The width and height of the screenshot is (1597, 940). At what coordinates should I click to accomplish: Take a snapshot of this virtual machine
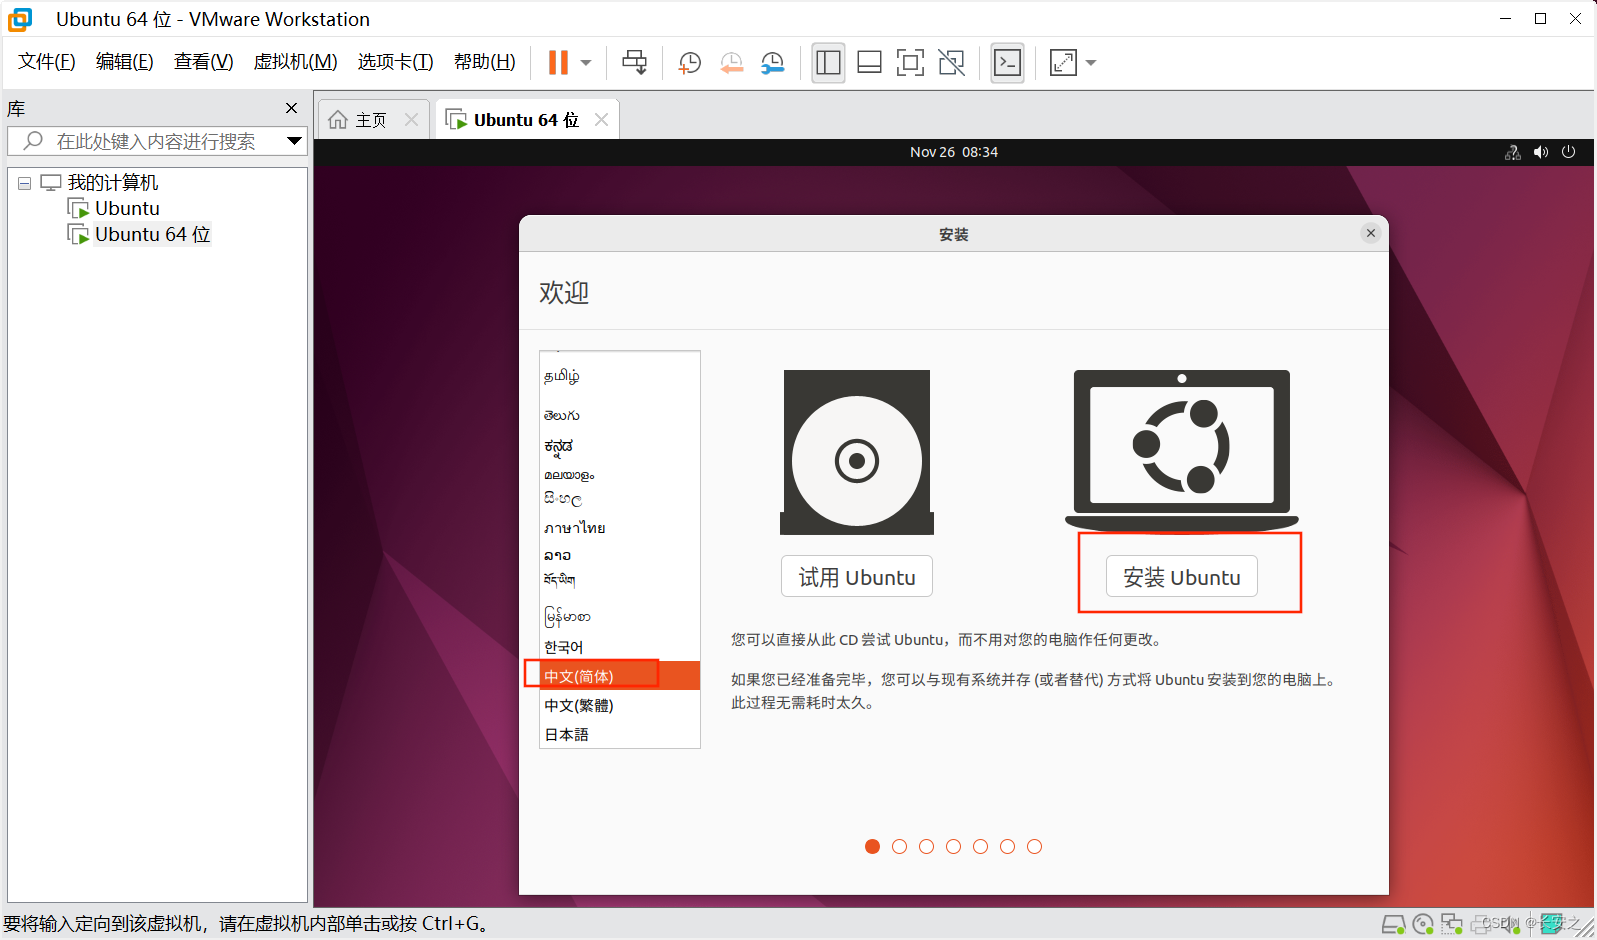(x=690, y=62)
